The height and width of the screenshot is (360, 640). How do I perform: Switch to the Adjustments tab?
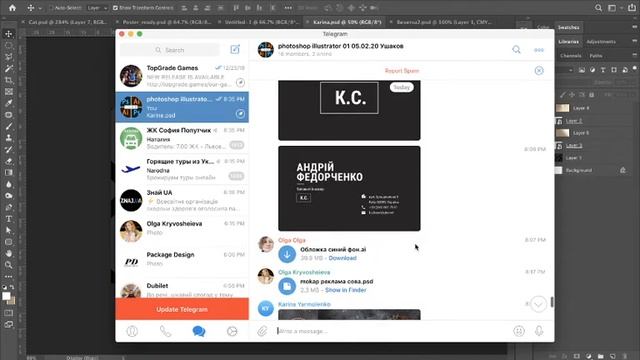[x=601, y=42]
